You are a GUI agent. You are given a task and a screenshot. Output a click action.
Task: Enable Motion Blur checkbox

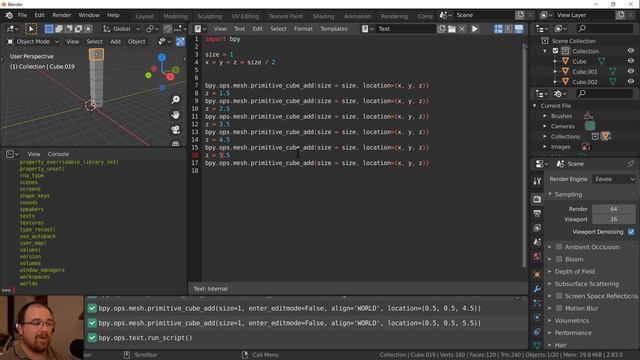(x=559, y=308)
